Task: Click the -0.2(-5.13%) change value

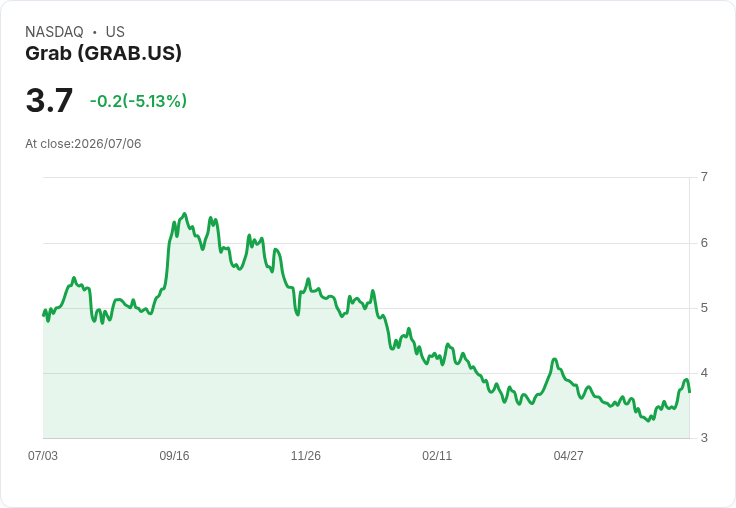Action: tap(138, 101)
